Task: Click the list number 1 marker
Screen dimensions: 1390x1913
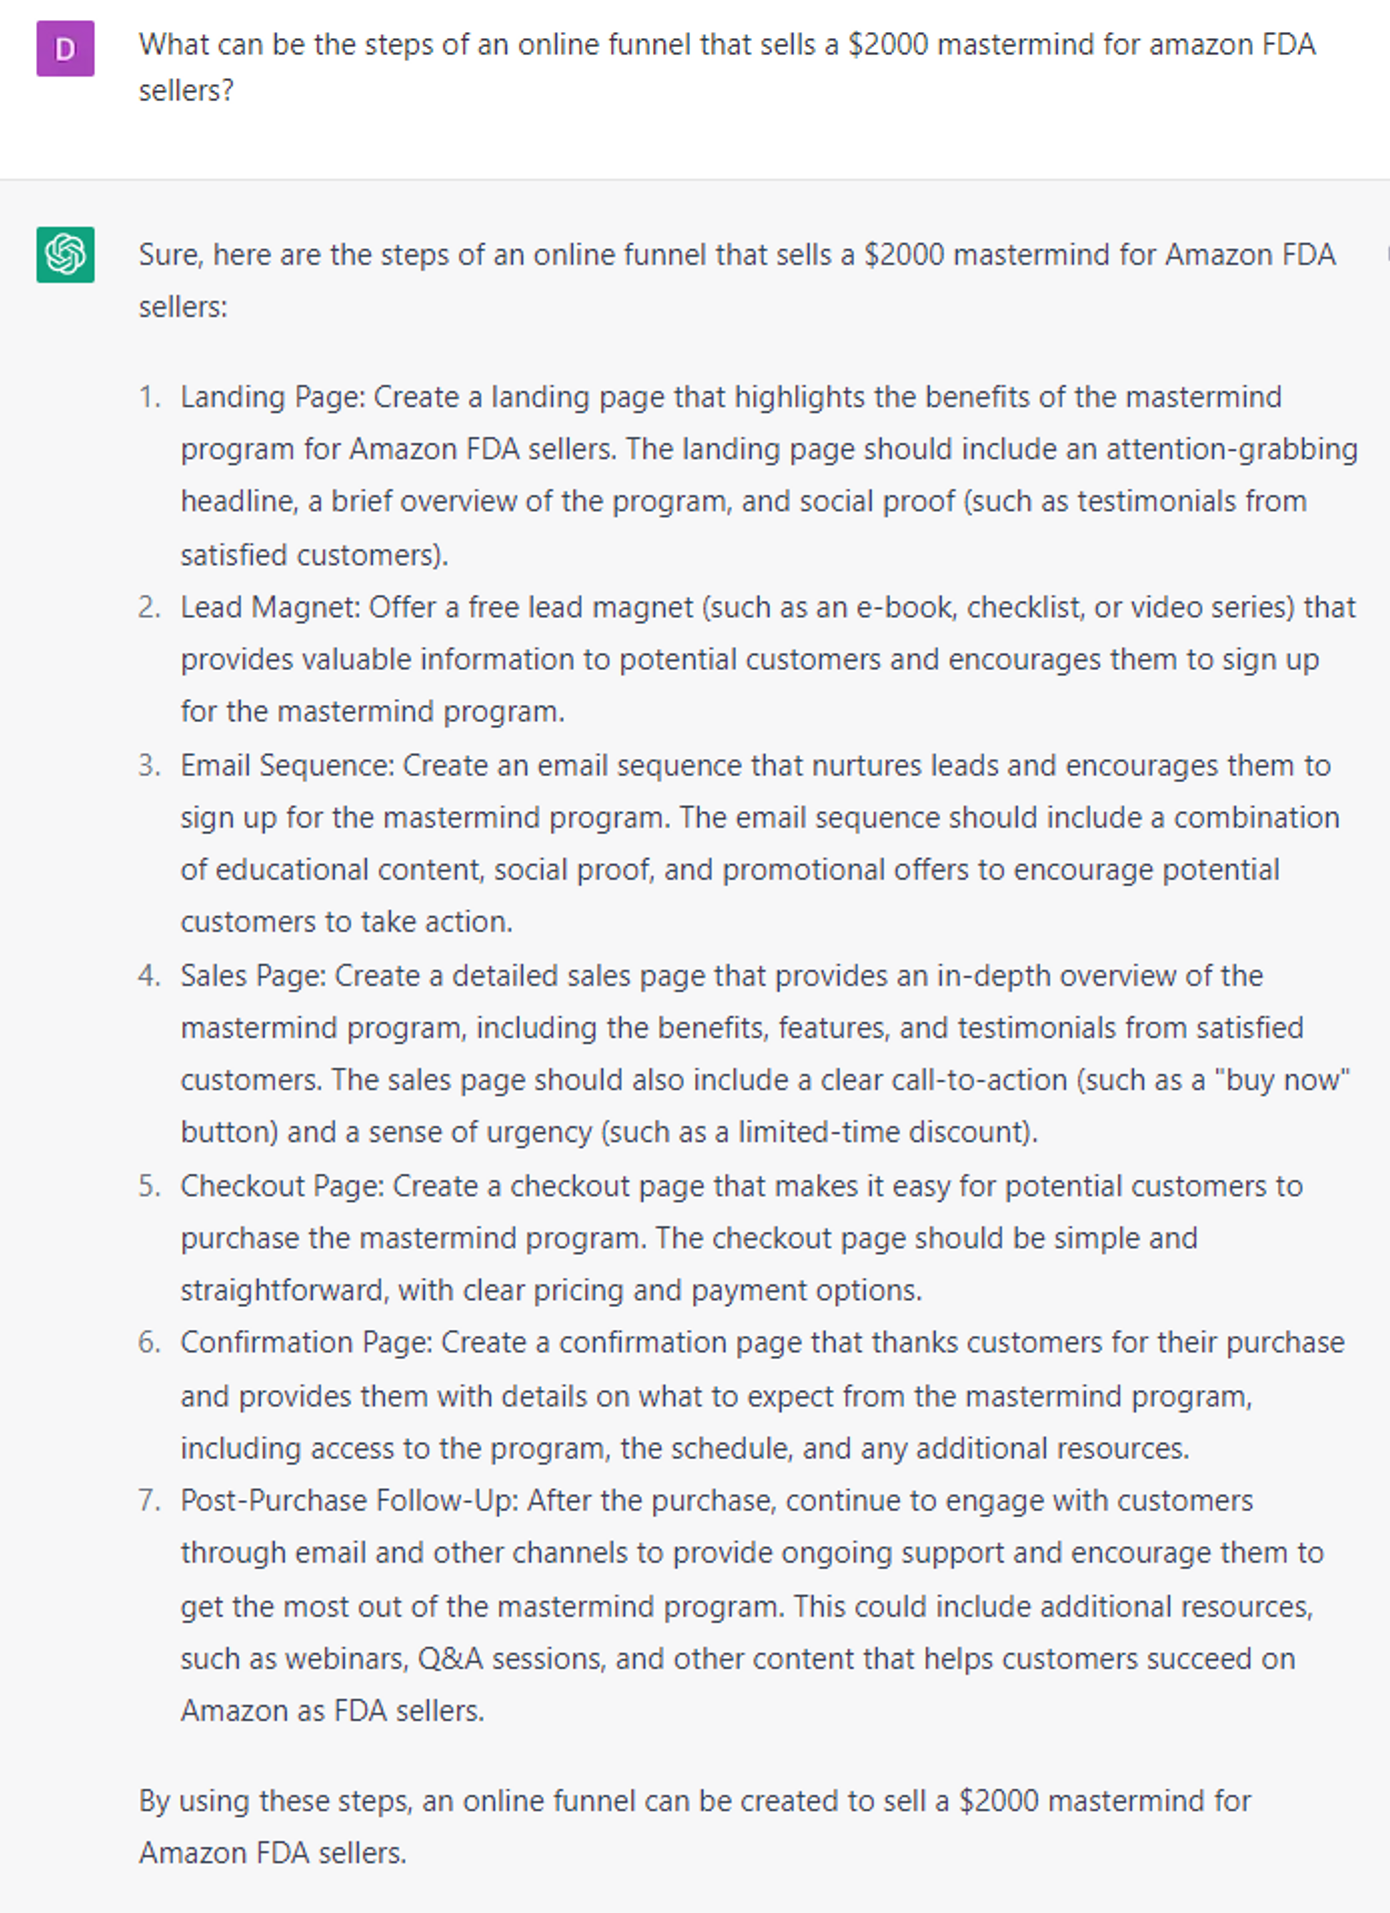Action: point(149,397)
